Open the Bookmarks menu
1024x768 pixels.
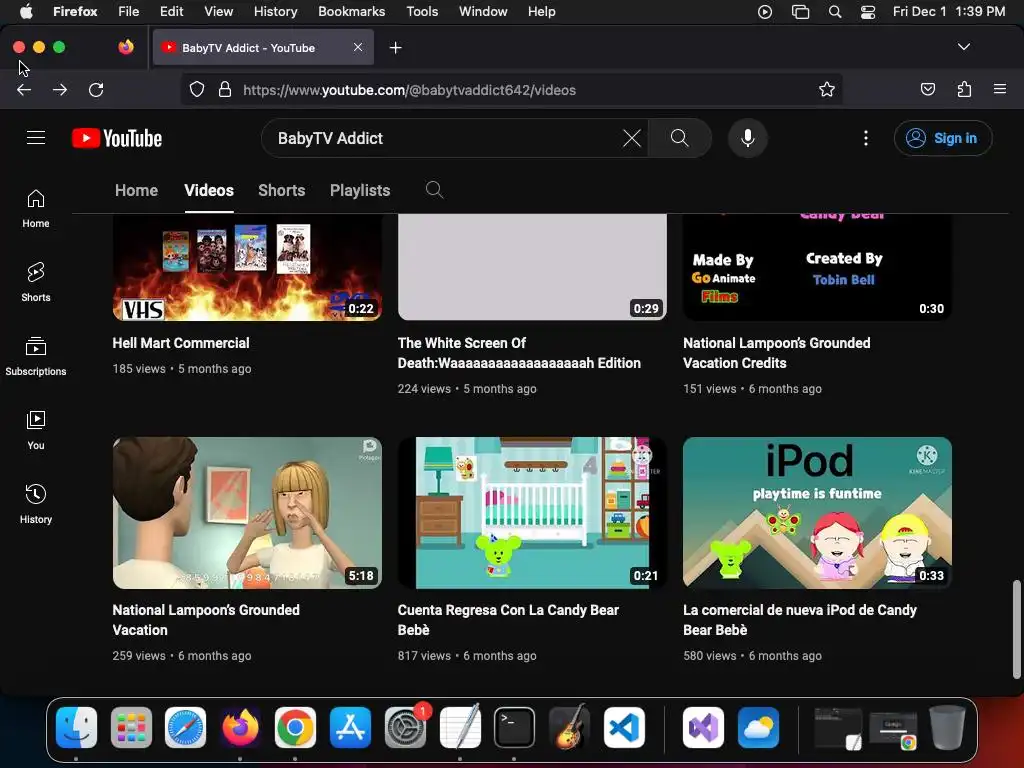(351, 11)
